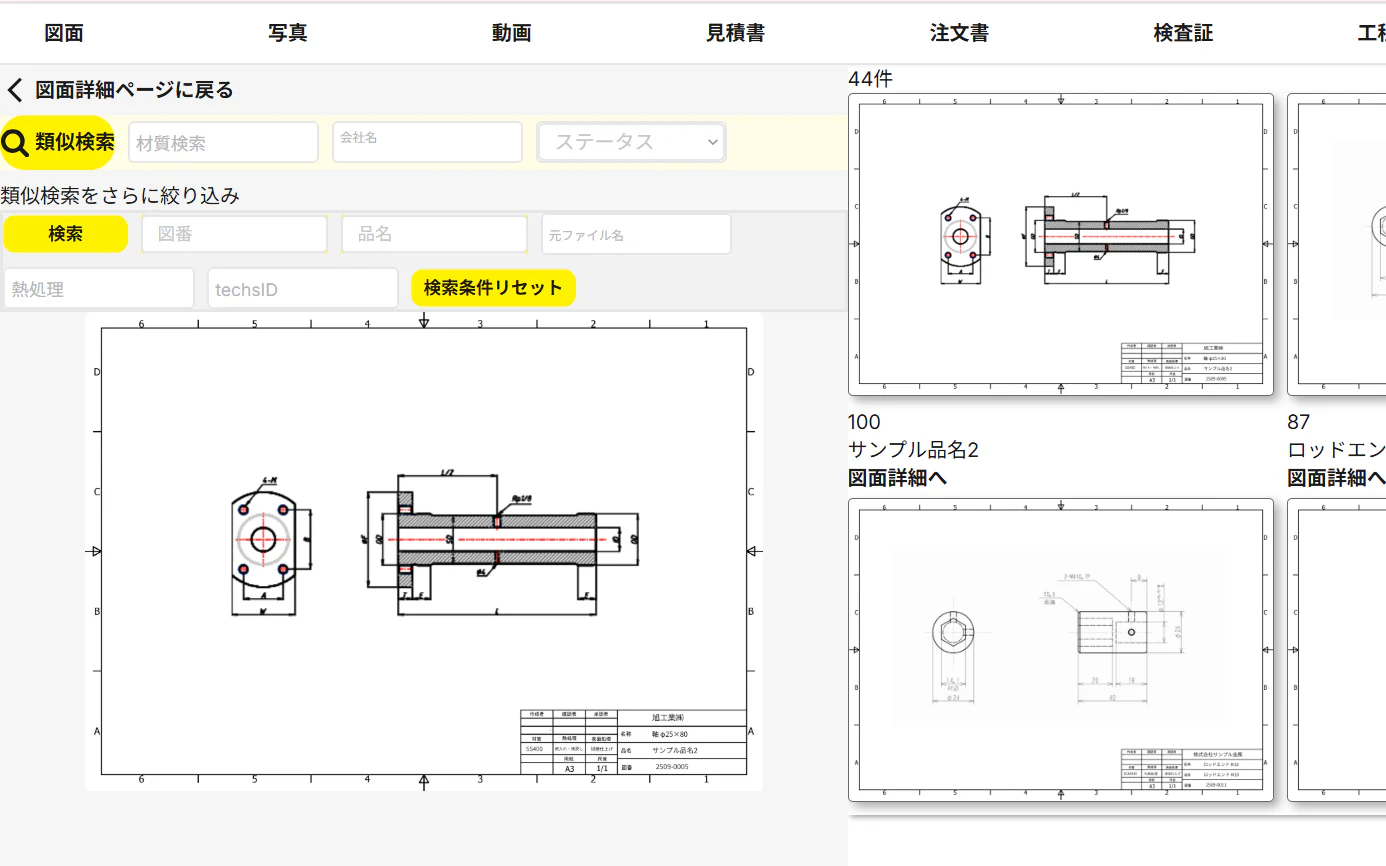Image resolution: width=1386 pixels, height=866 pixels.
Task: Select the 注文書 tab
Action: point(959,33)
